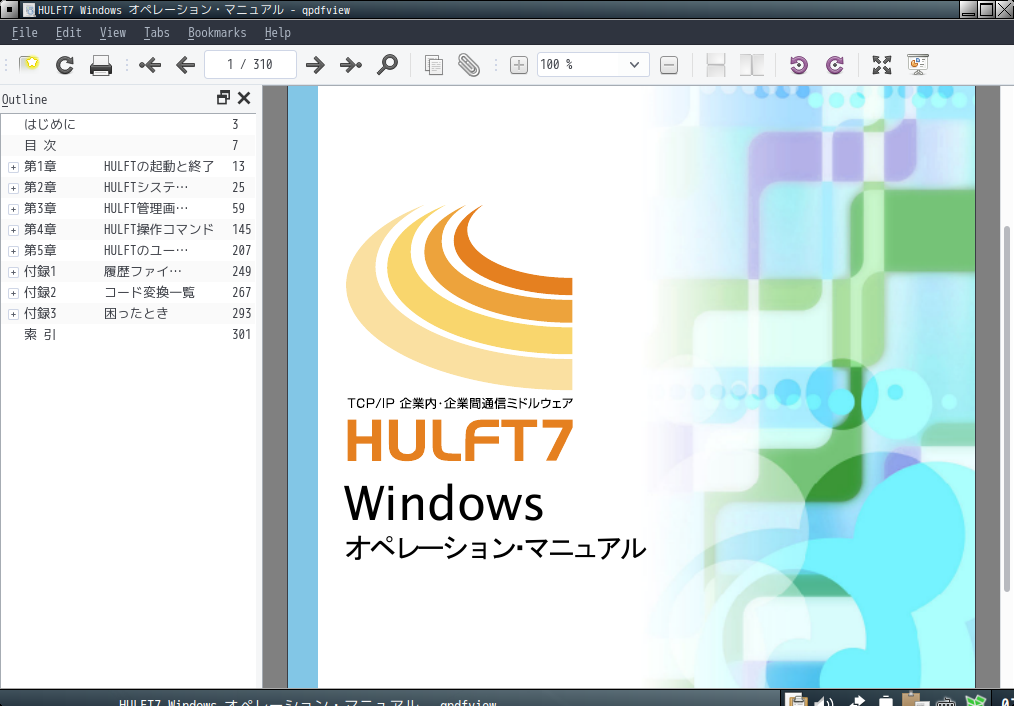Open search with the magnifier icon
This screenshot has width=1014, height=706.
pos(387,65)
